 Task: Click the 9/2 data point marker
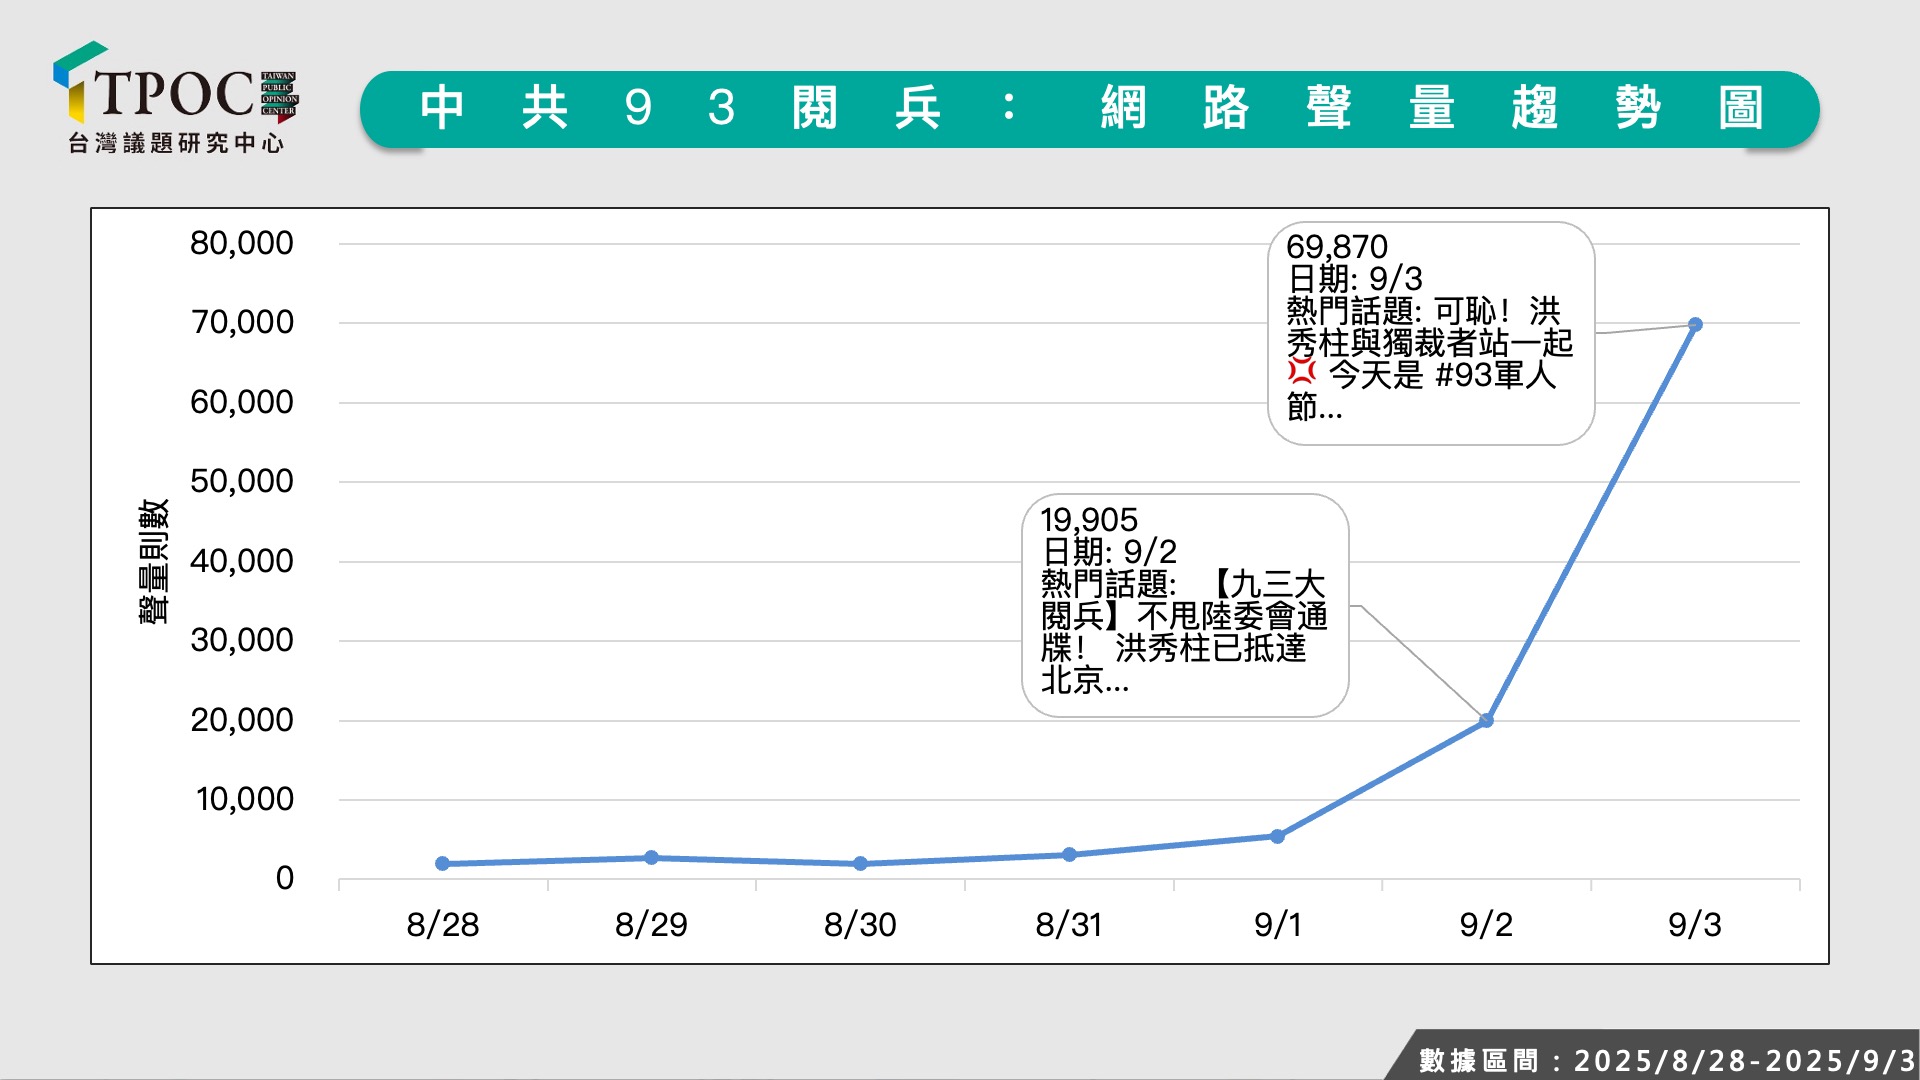click(1486, 720)
